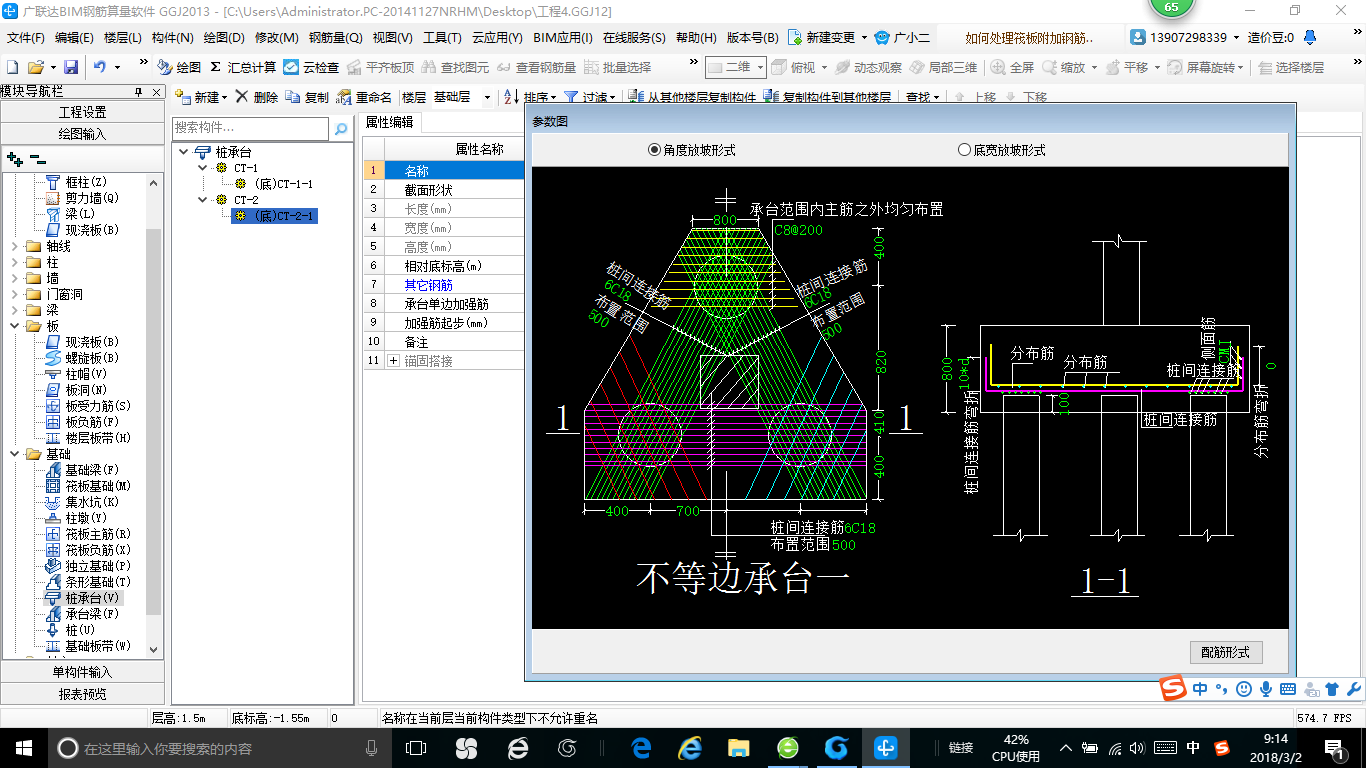Viewport: 1366px width, 768px height.
Task: Copy the component with 复制
Action: (307, 97)
